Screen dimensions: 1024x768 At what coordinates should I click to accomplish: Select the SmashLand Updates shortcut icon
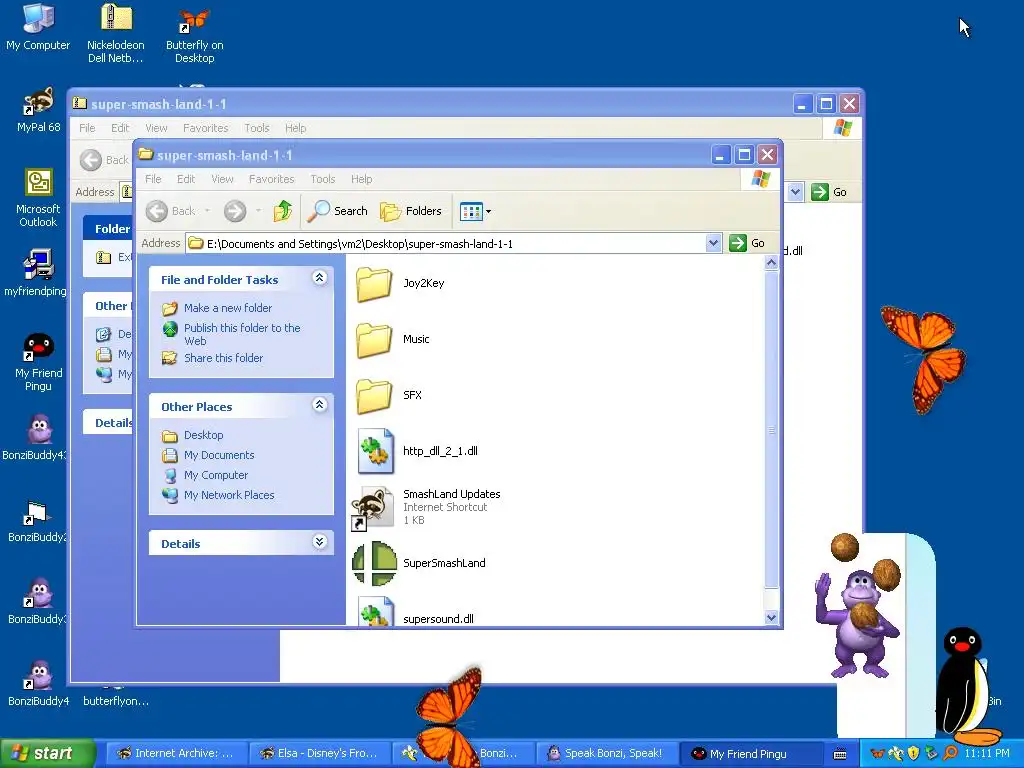point(373,507)
